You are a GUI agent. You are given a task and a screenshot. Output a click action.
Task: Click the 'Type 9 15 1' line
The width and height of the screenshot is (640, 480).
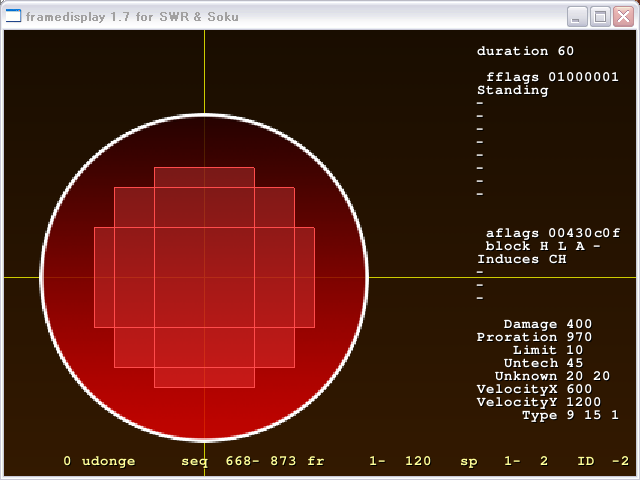tap(569, 415)
